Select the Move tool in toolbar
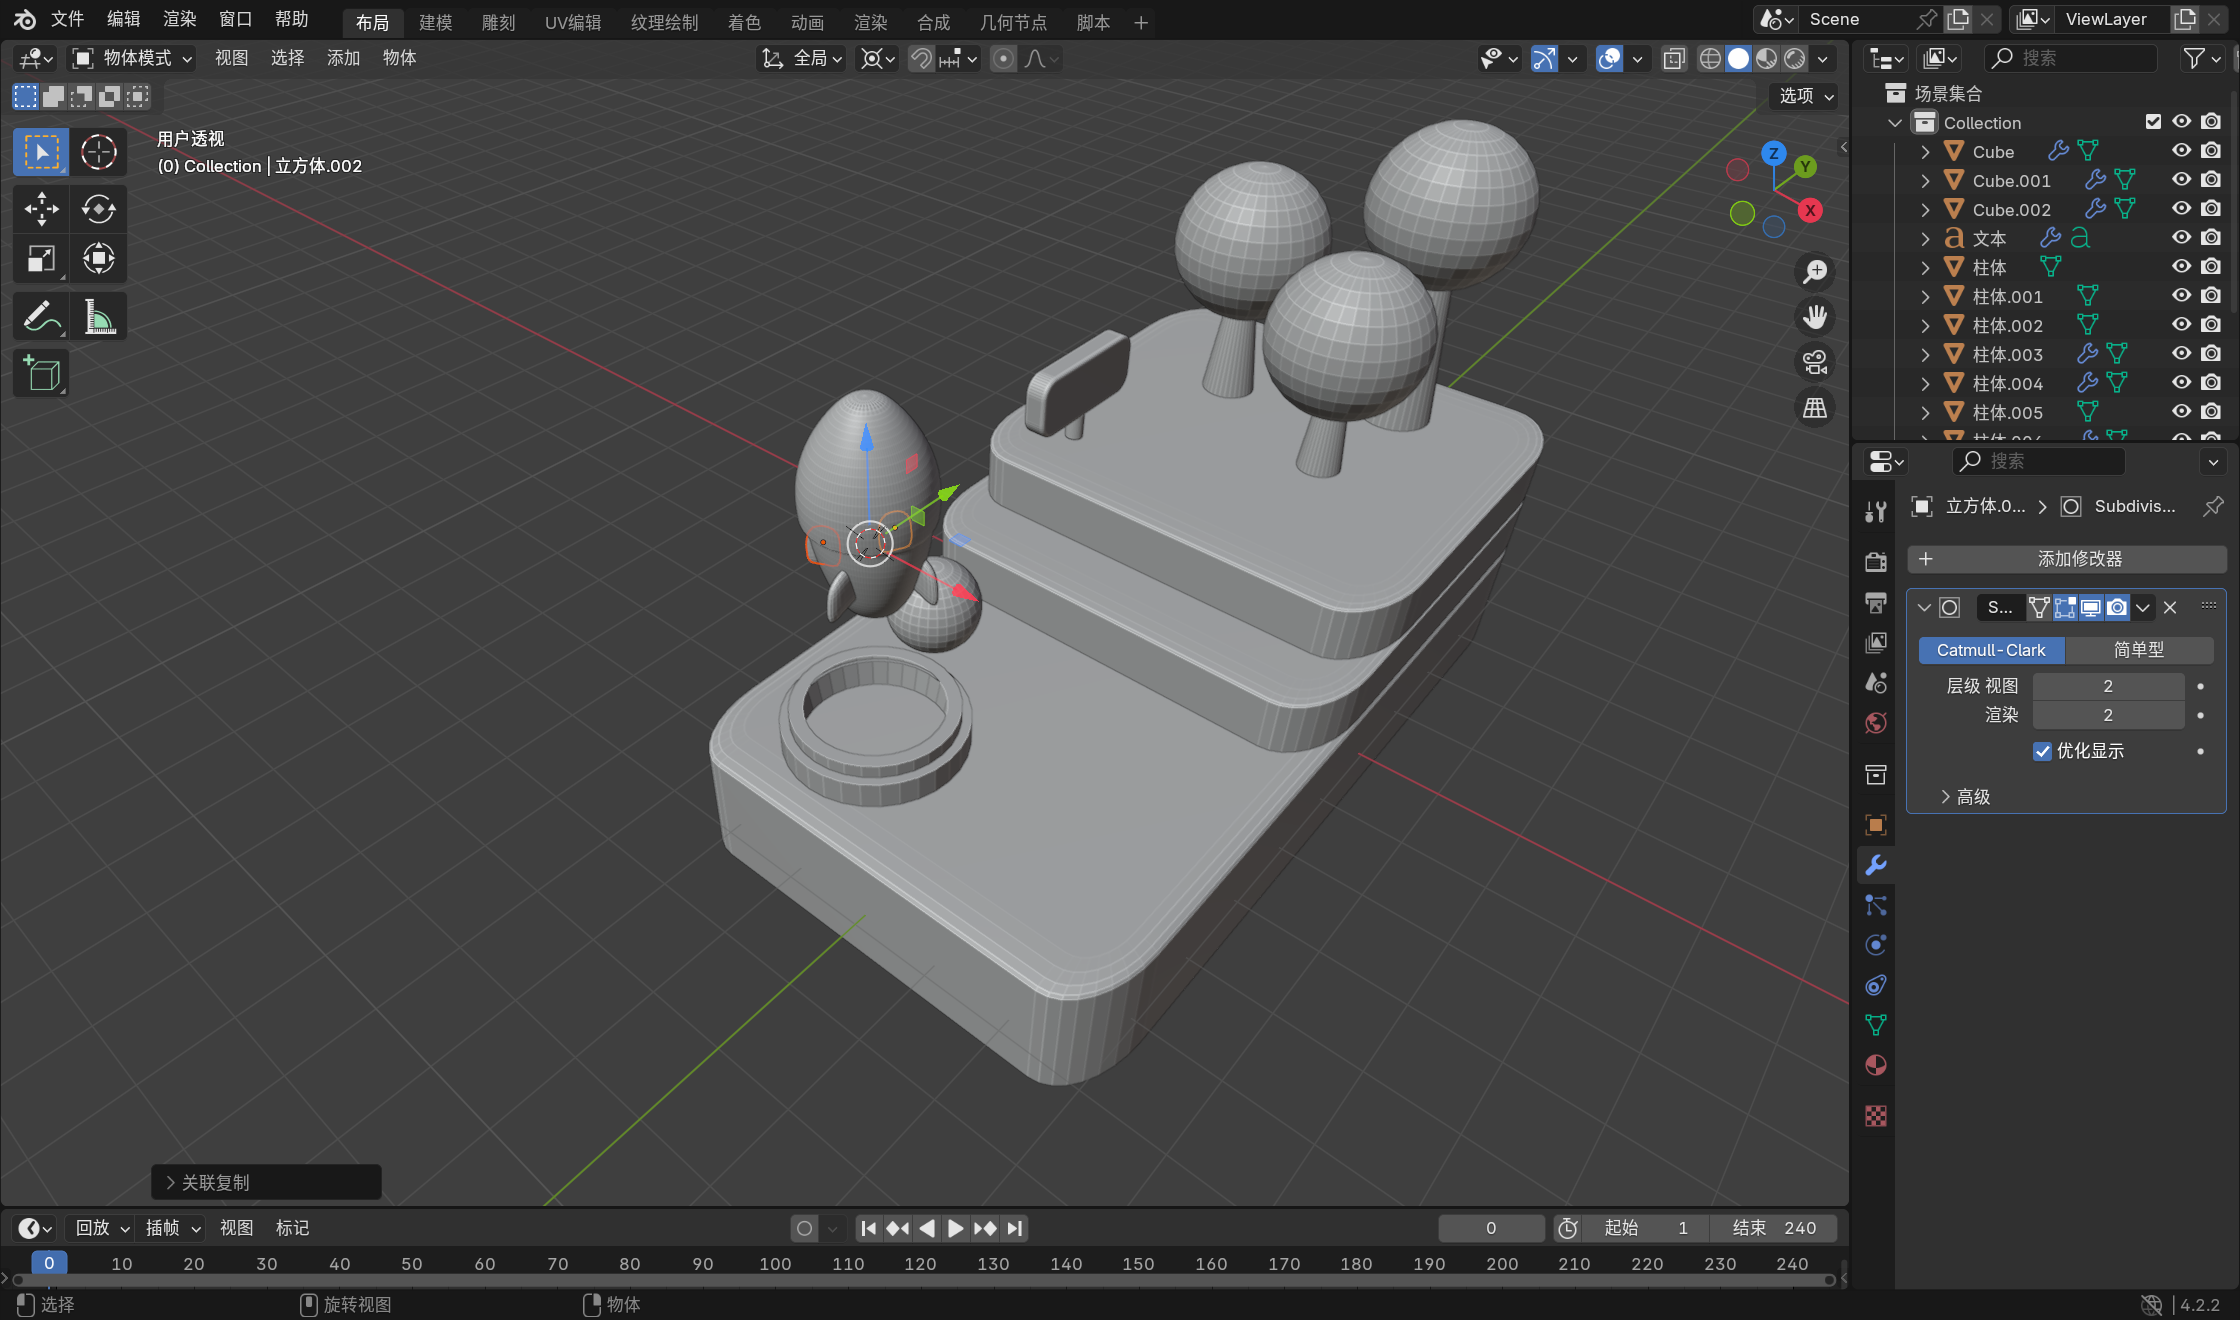 click(x=41, y=209)
